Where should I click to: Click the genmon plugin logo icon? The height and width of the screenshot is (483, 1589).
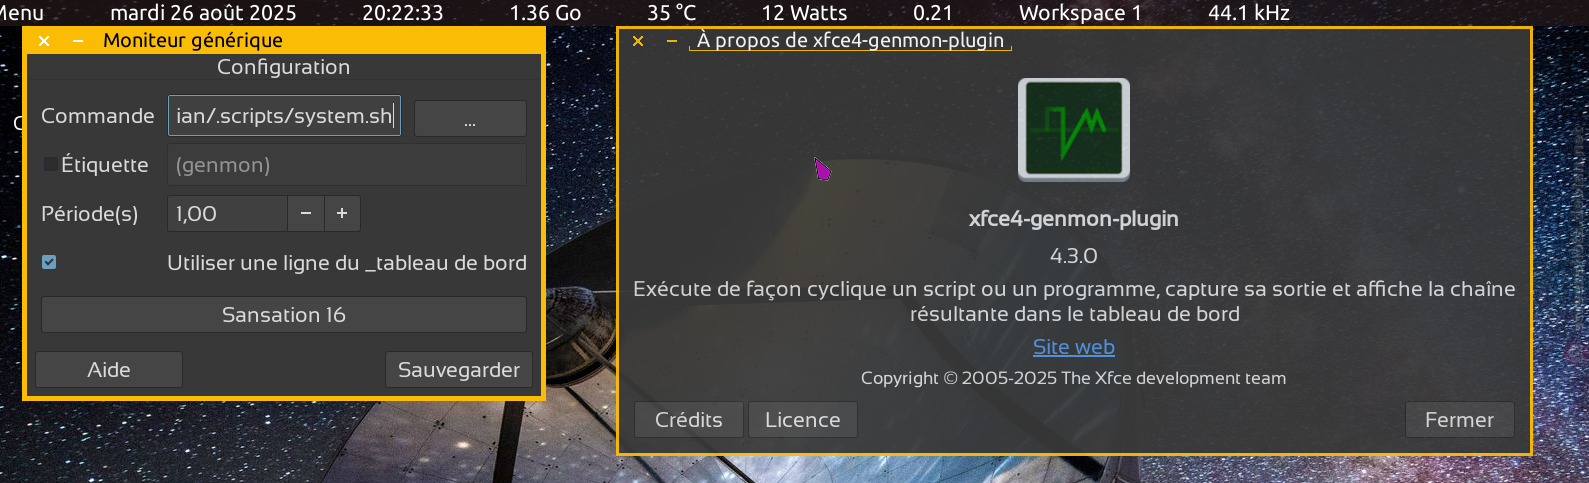(x=1074, y=130)
